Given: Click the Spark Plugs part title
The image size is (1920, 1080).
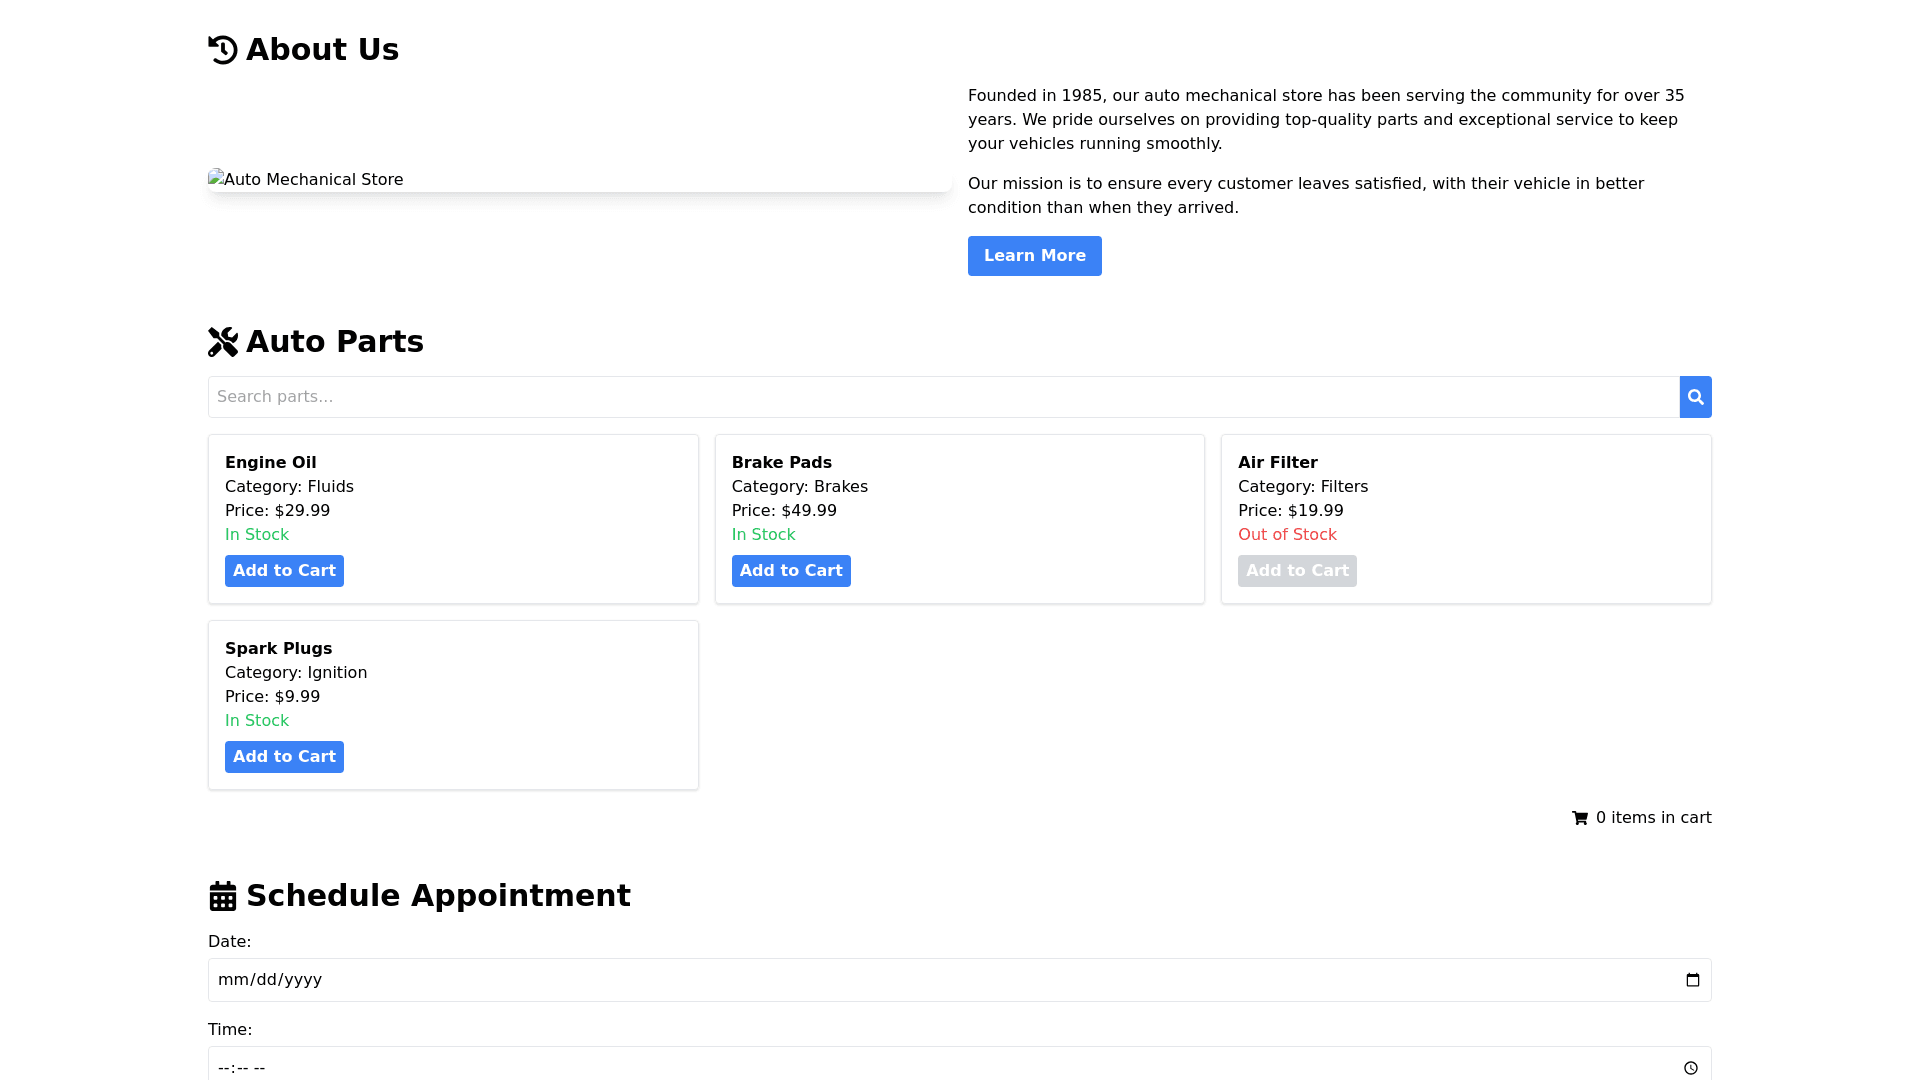Looking at the screenshot, I should [278, 649].
